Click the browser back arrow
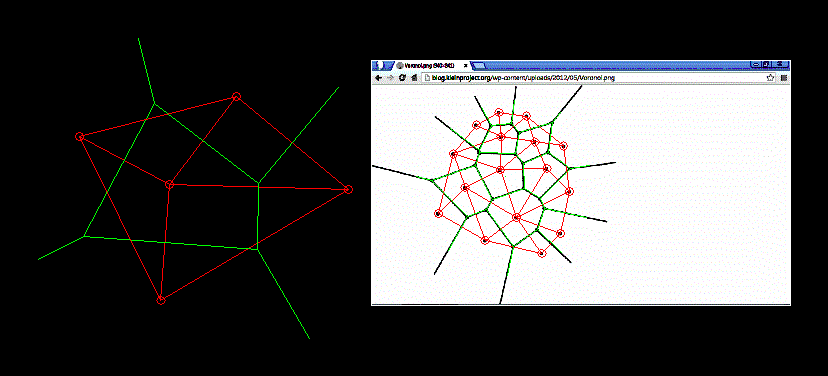 (378, 78)
